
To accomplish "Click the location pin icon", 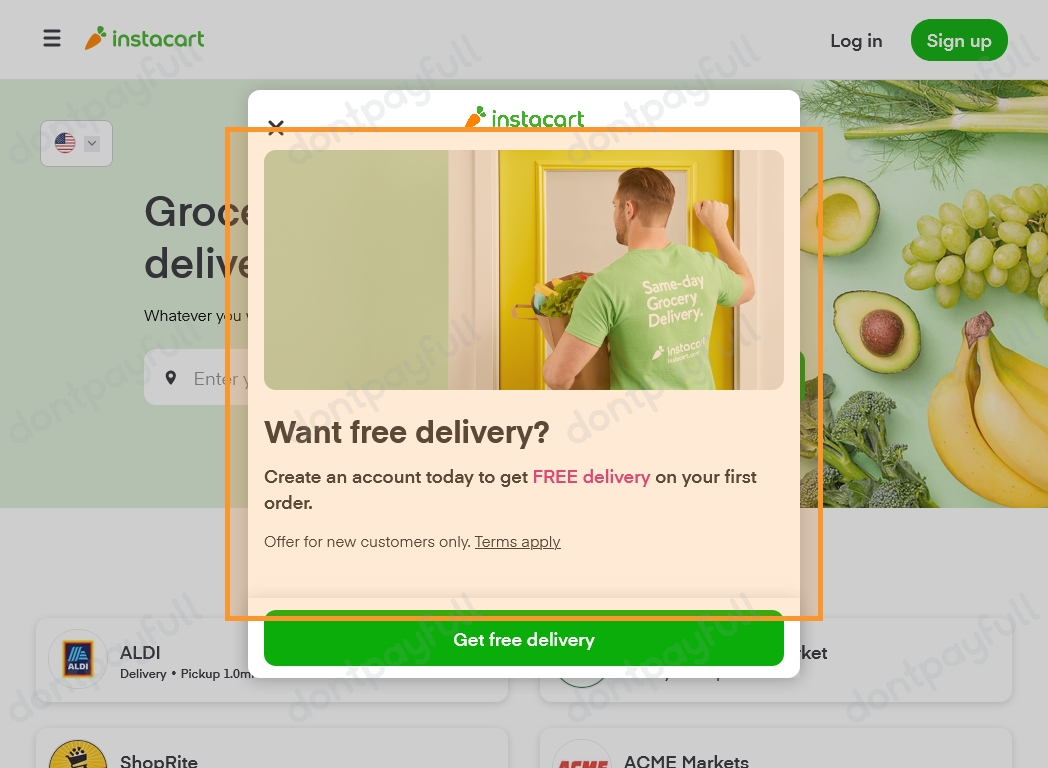I will pyautogui.click(x=171, y=378).
